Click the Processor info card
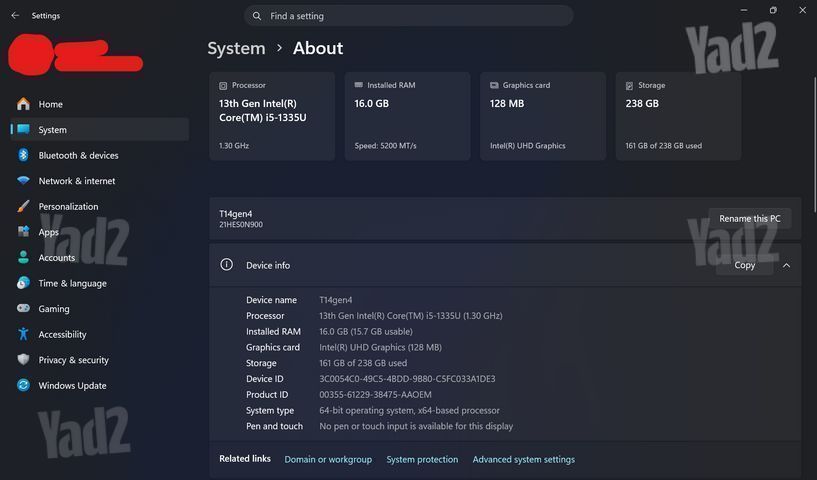Image resolution: width=817 pixels, height=480 pixels. pos(272,116)
